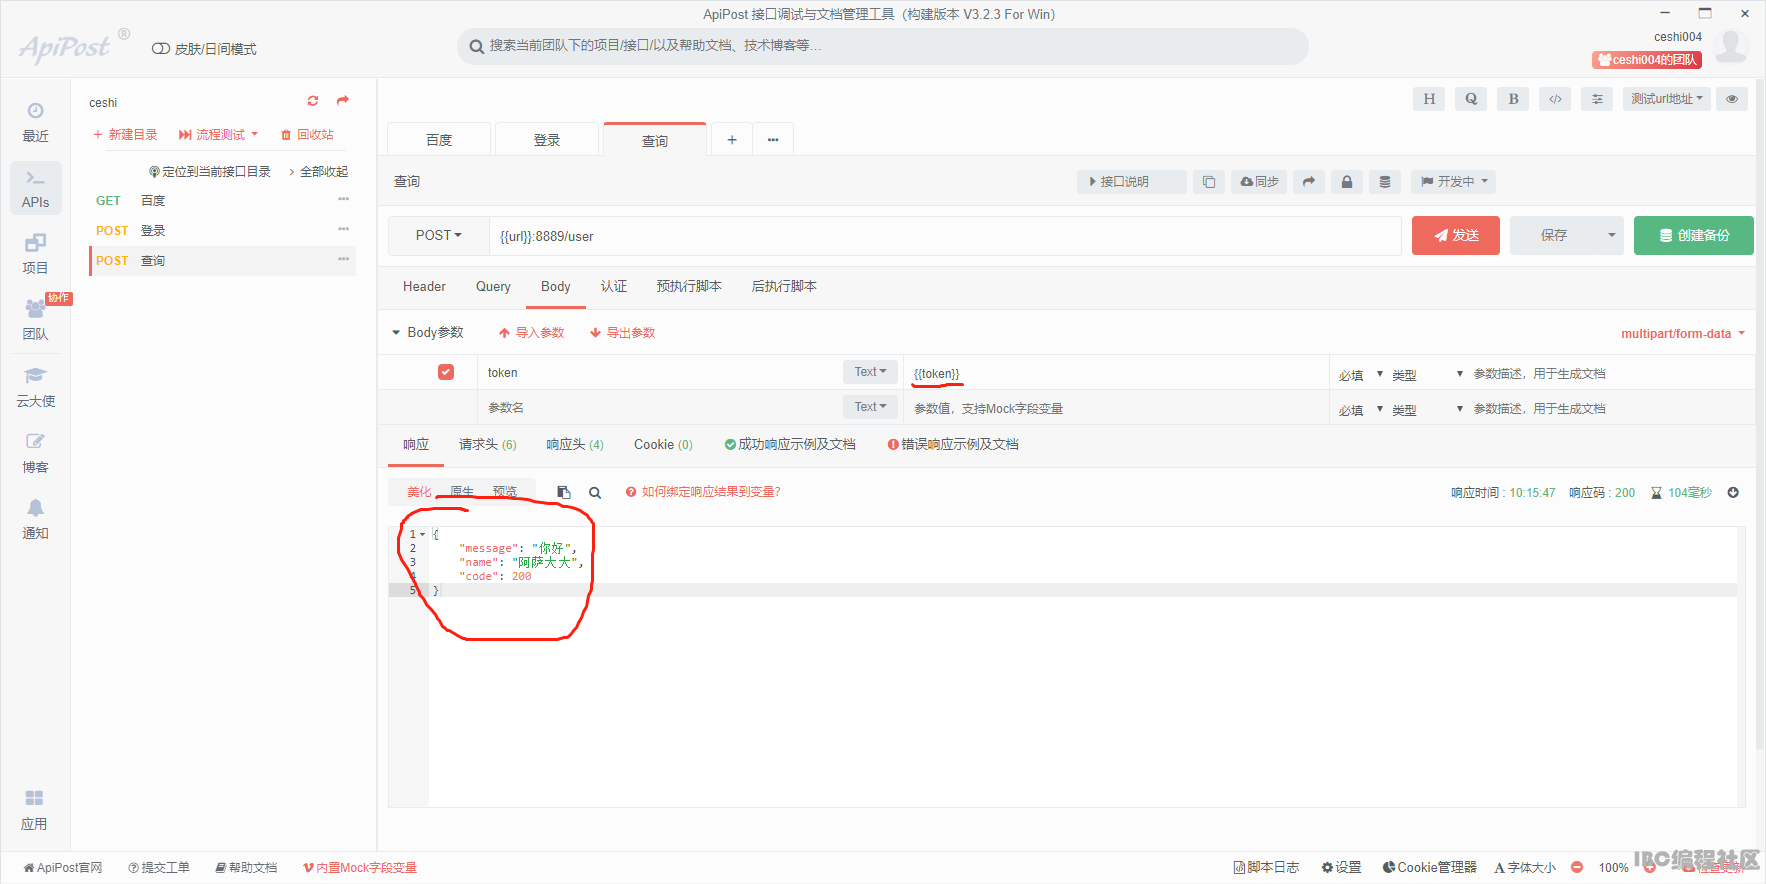1766x884 pixels.
Task: Select the POST 登录 request in the list
Action: pos(223,231)
